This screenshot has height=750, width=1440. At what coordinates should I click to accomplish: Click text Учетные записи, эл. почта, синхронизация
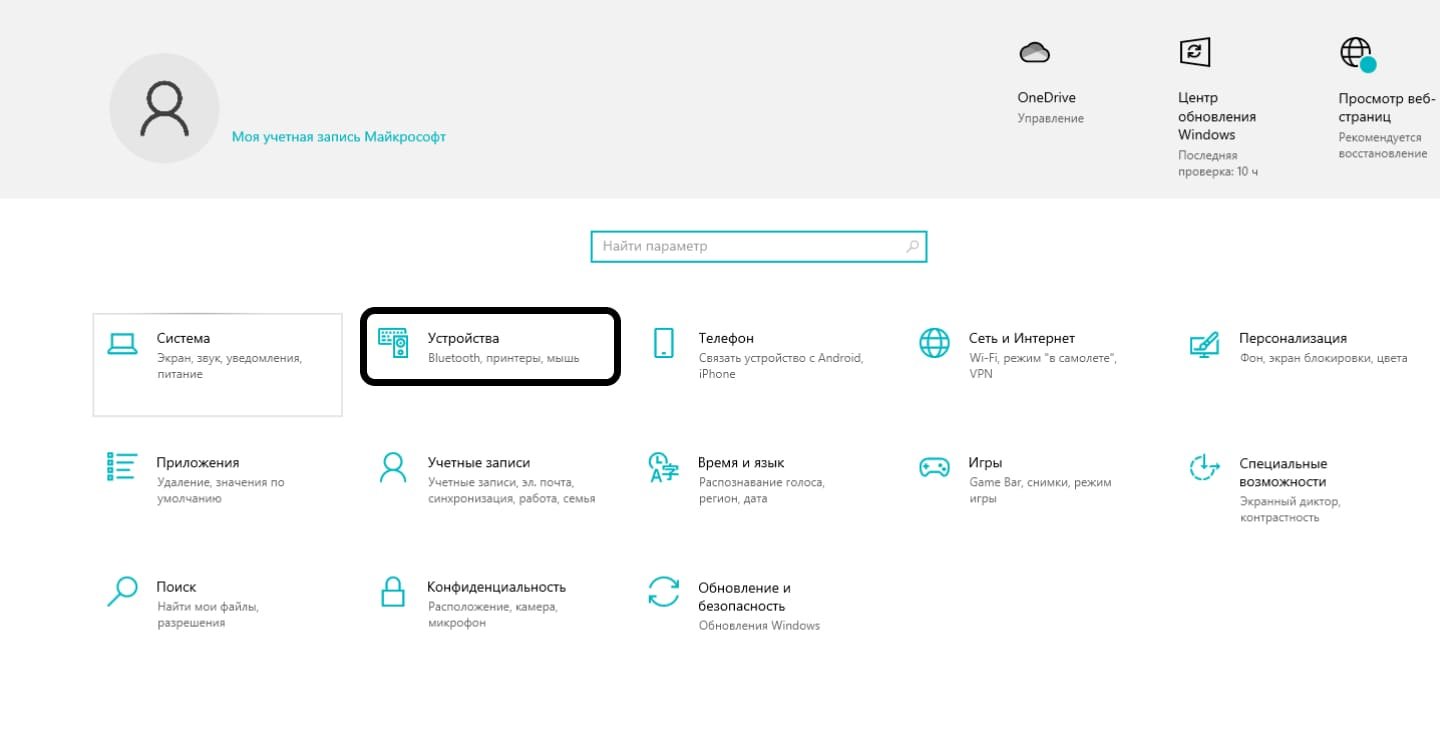point(511,490)
